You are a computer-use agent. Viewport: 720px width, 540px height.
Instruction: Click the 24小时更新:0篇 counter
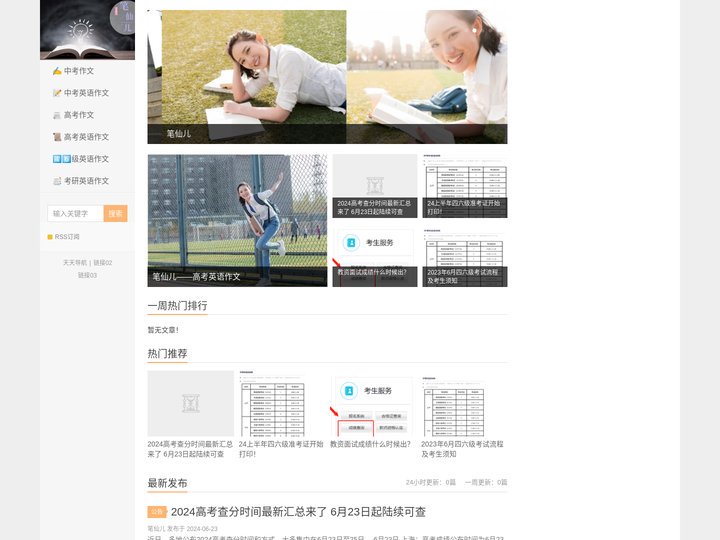(431, 482)
